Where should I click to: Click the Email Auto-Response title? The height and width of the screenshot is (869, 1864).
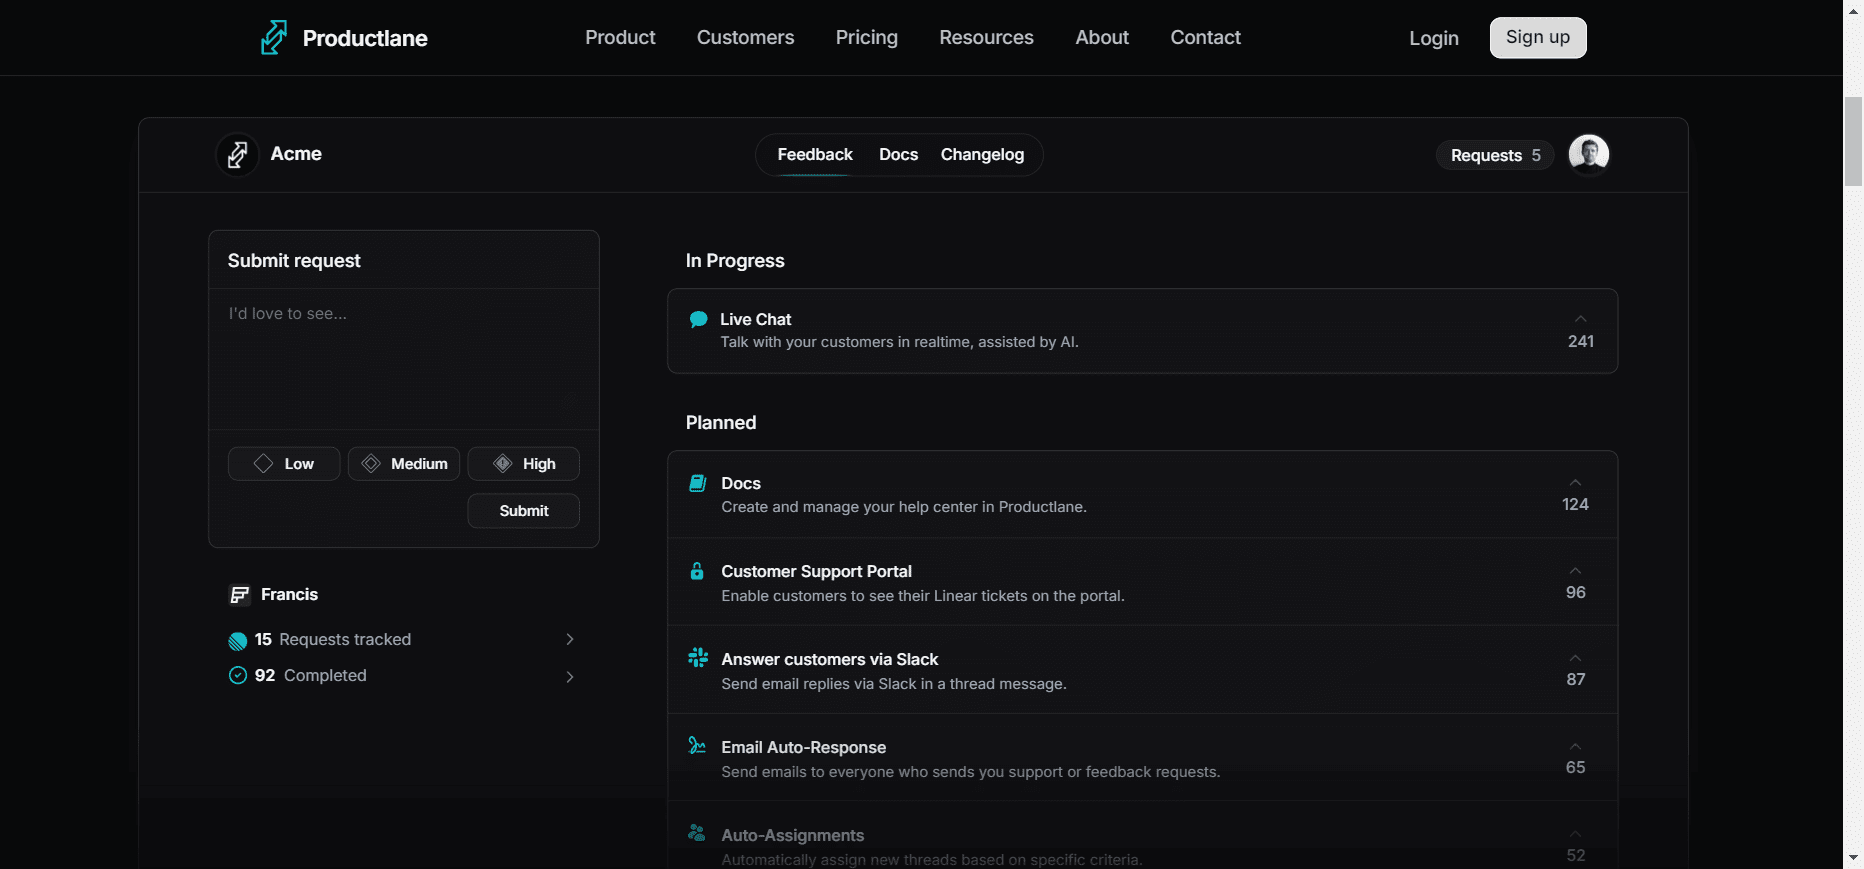click(x=803, y=747)
